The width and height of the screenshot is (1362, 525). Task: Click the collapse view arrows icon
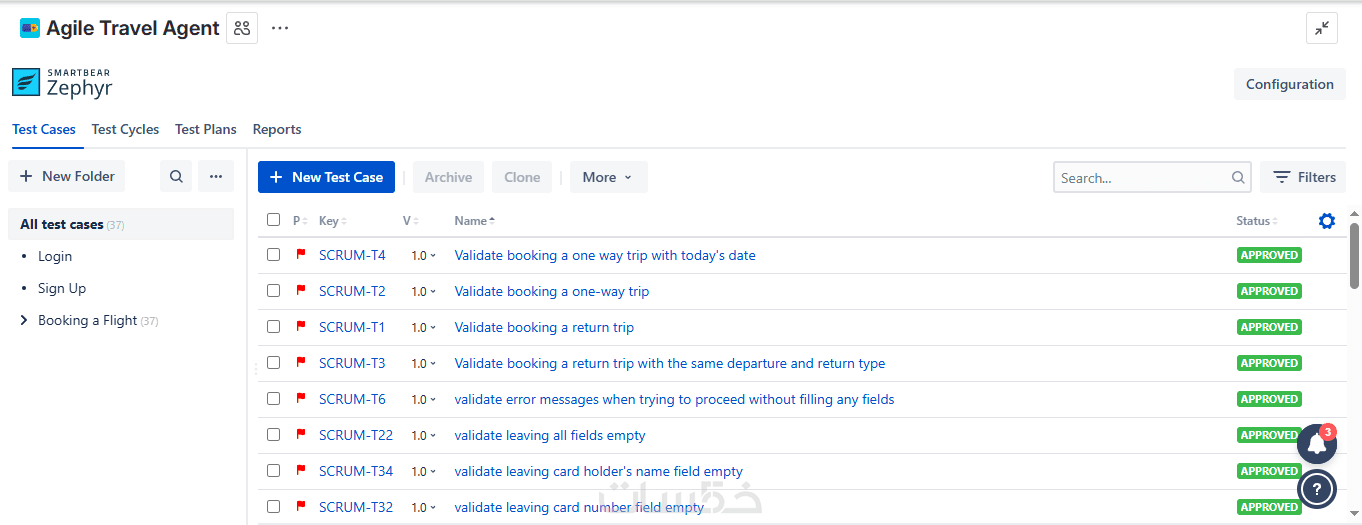(x=1321, y=28)
